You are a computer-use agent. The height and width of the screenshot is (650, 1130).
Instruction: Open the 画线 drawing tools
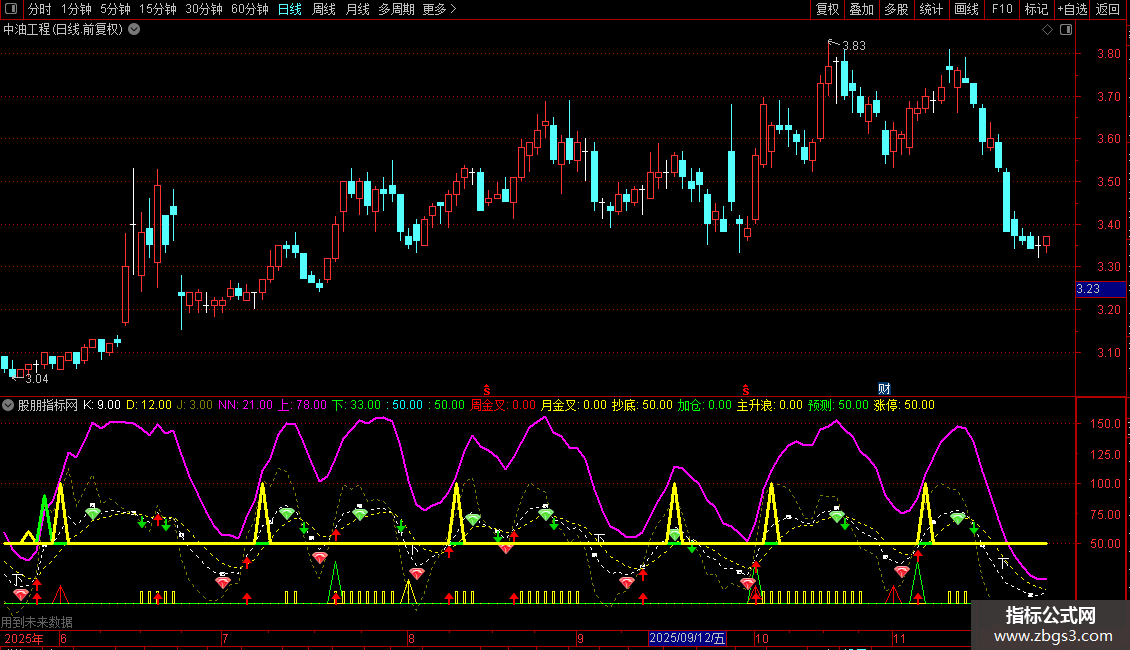(x=966, y=9)
